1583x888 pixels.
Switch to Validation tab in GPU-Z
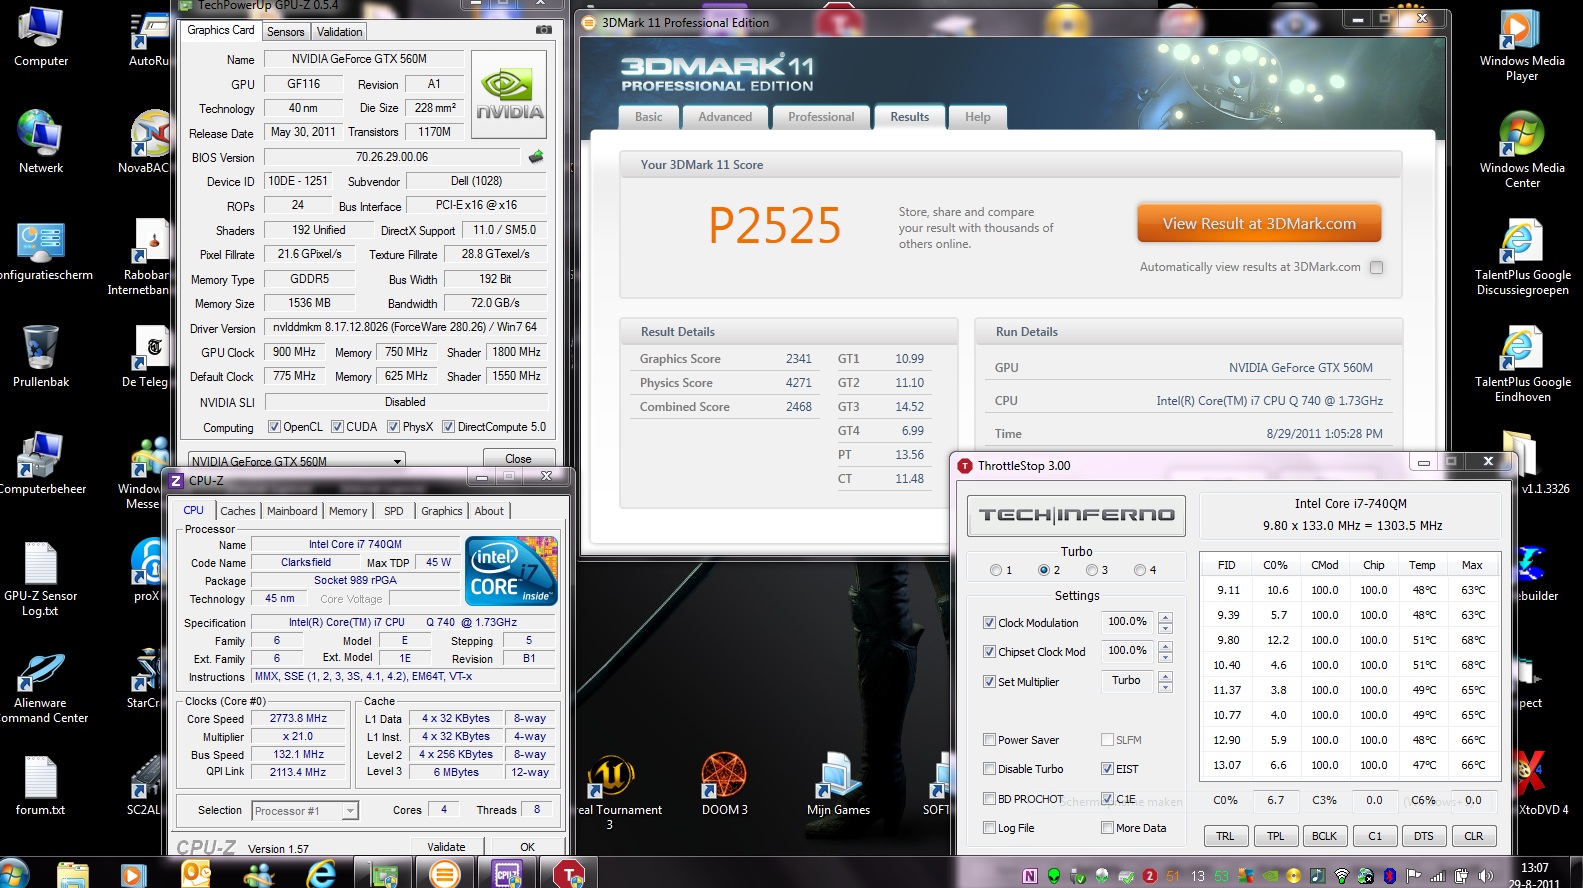point(340,32)
